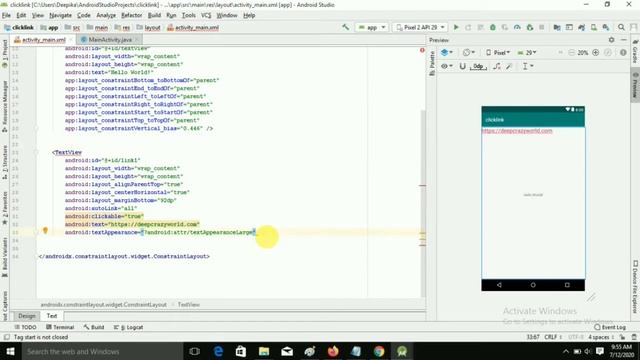The image size is (640, 360).
Task: Open the Logcat tool window
Action: tap(129, 327)
